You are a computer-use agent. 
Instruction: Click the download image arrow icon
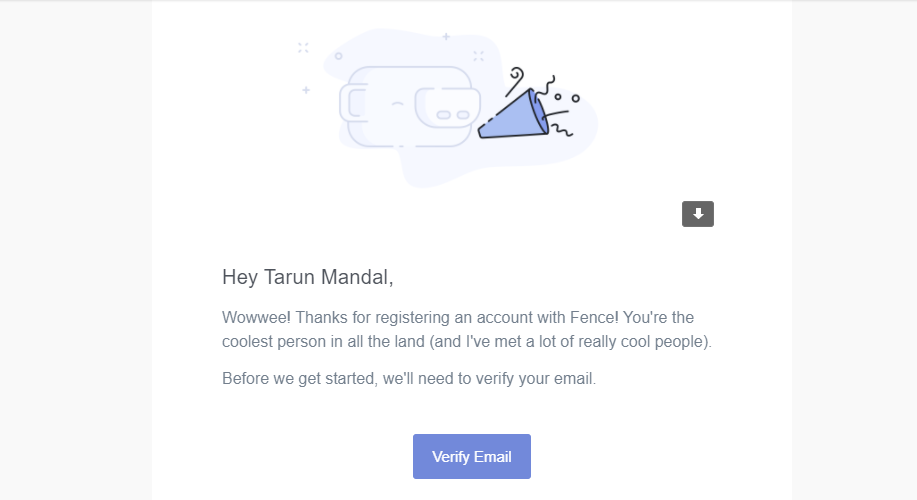[x=698, y=214]
